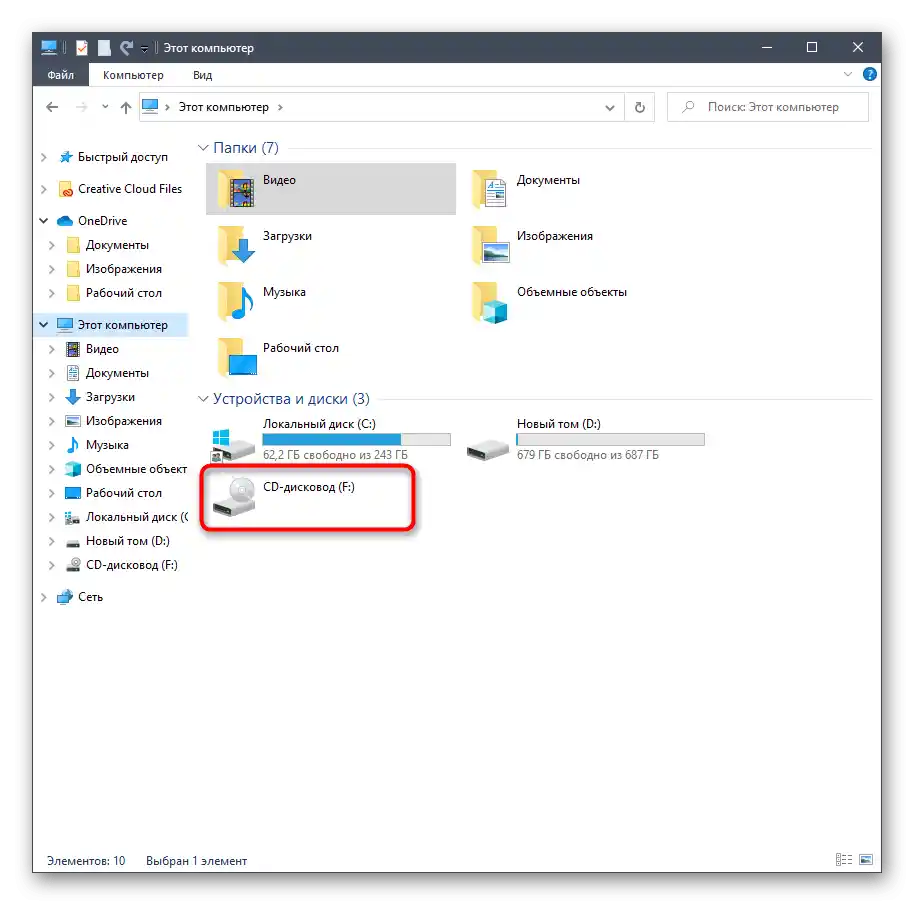Go forward with the right arrow
The height and width of the screenshot is (905, 914).
pos(82,107)
